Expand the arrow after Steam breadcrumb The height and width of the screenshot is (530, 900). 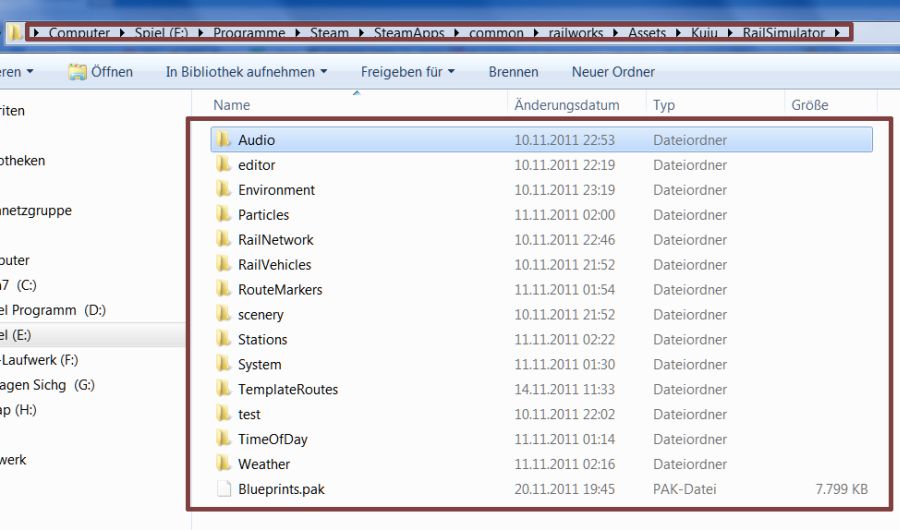362,33
